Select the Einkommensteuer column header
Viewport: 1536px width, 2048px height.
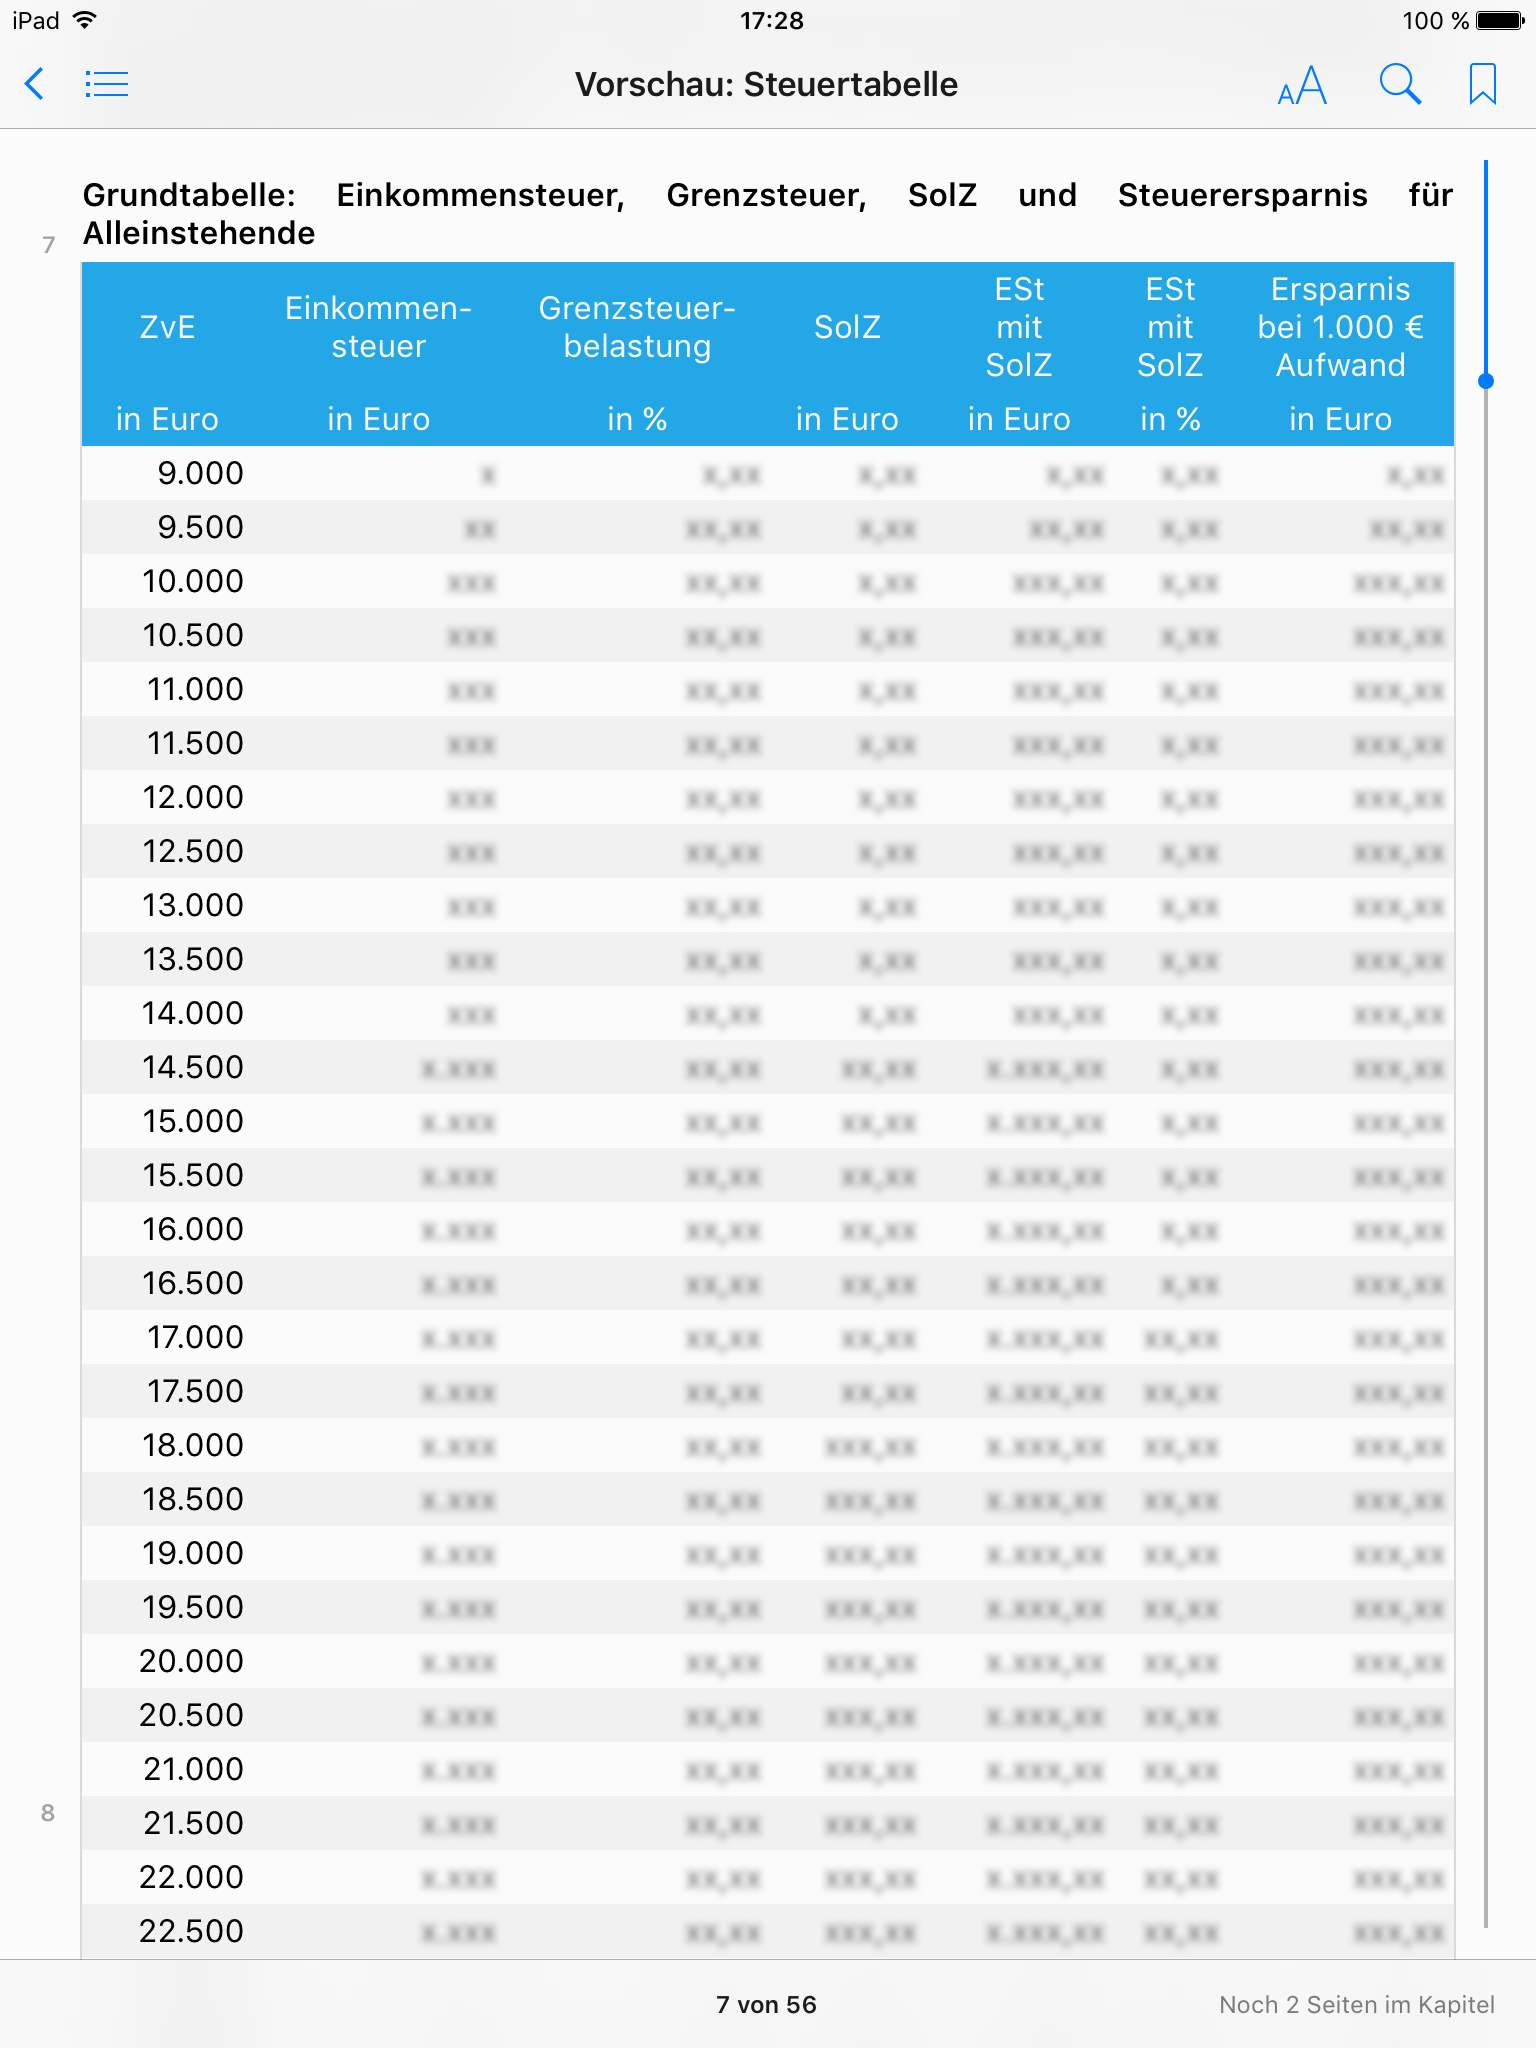(x=378, y=327)
